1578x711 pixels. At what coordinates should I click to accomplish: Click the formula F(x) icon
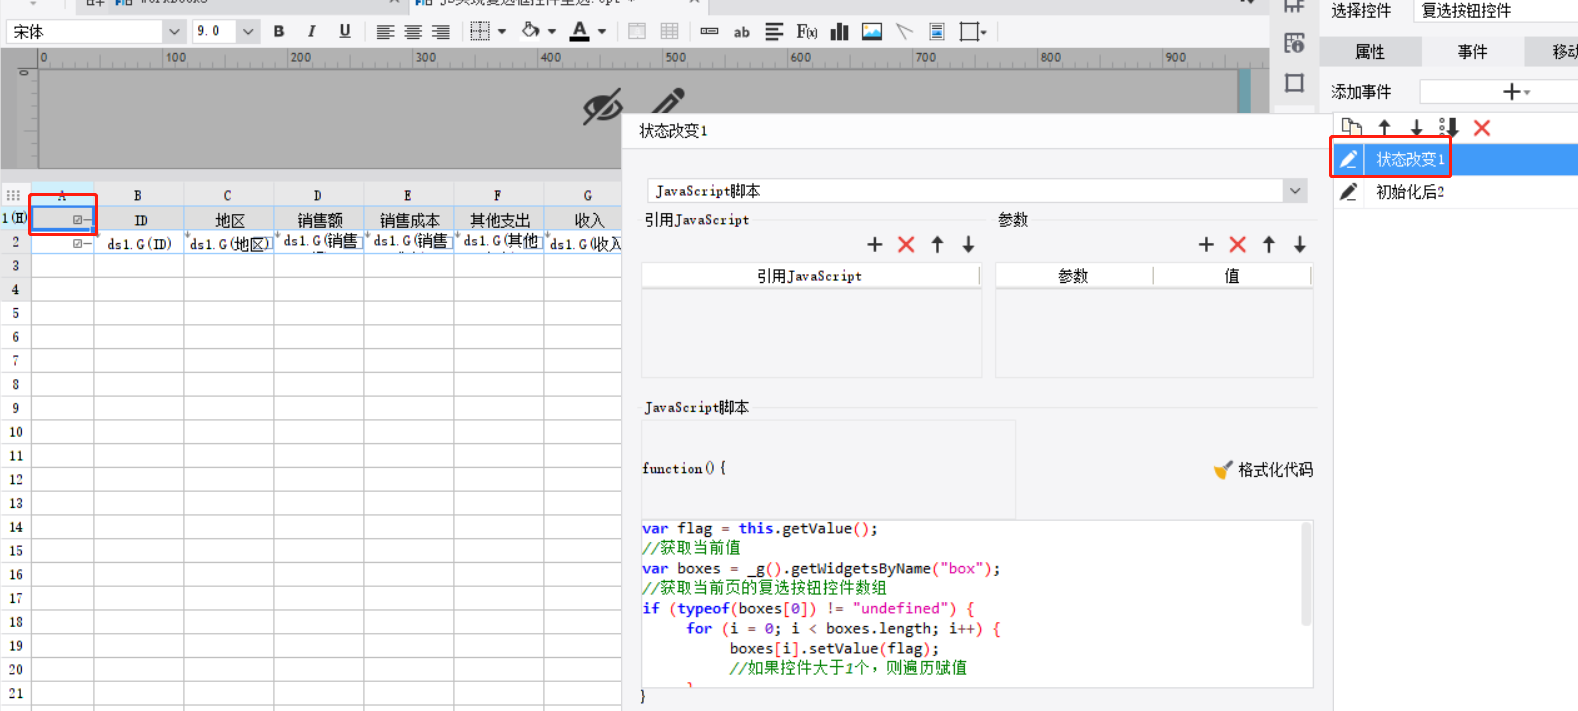pyautogui.click(x=806, y=32)
